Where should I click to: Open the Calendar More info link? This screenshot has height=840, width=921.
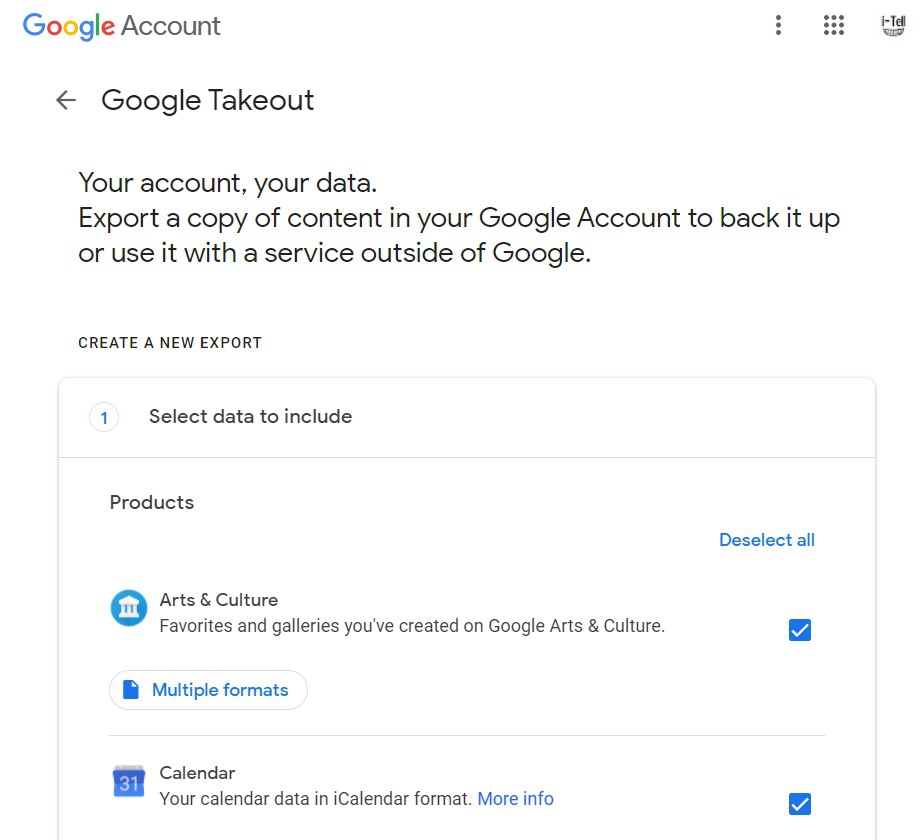515,799
